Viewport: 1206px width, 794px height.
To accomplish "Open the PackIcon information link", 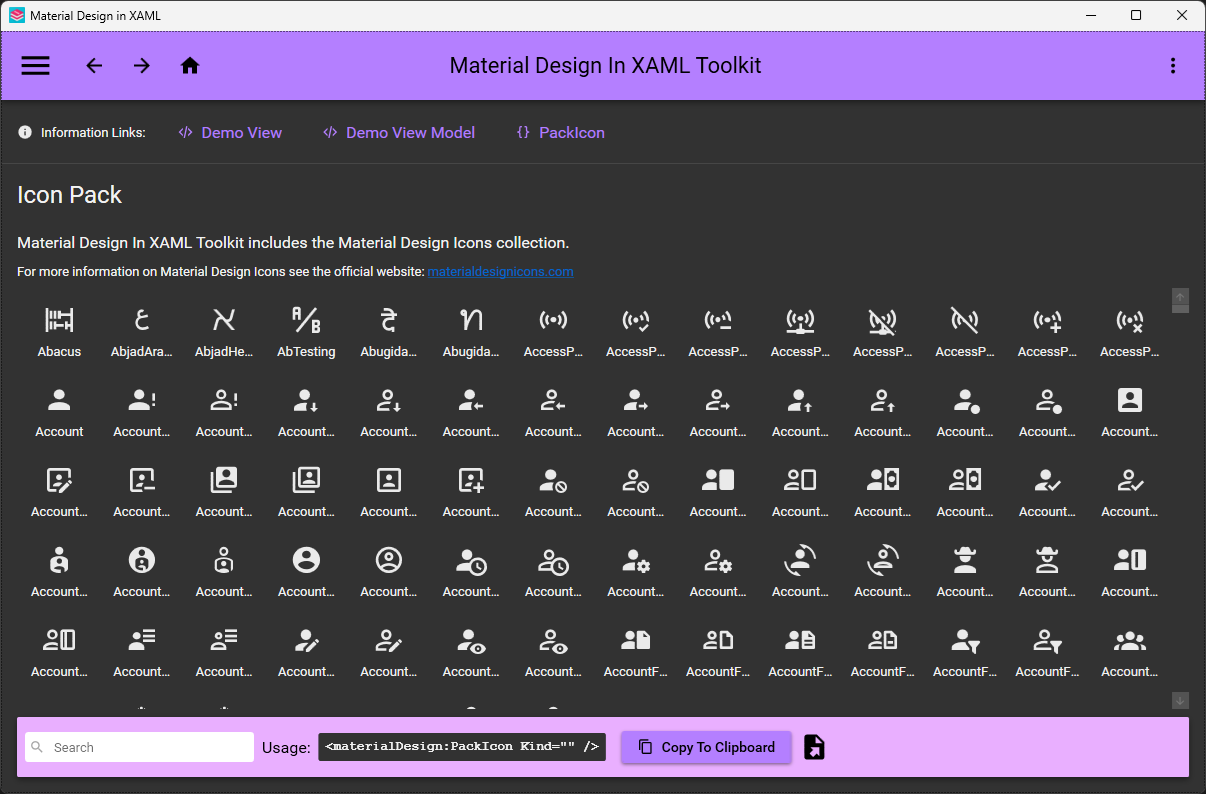I will click(x=560, y=132).
